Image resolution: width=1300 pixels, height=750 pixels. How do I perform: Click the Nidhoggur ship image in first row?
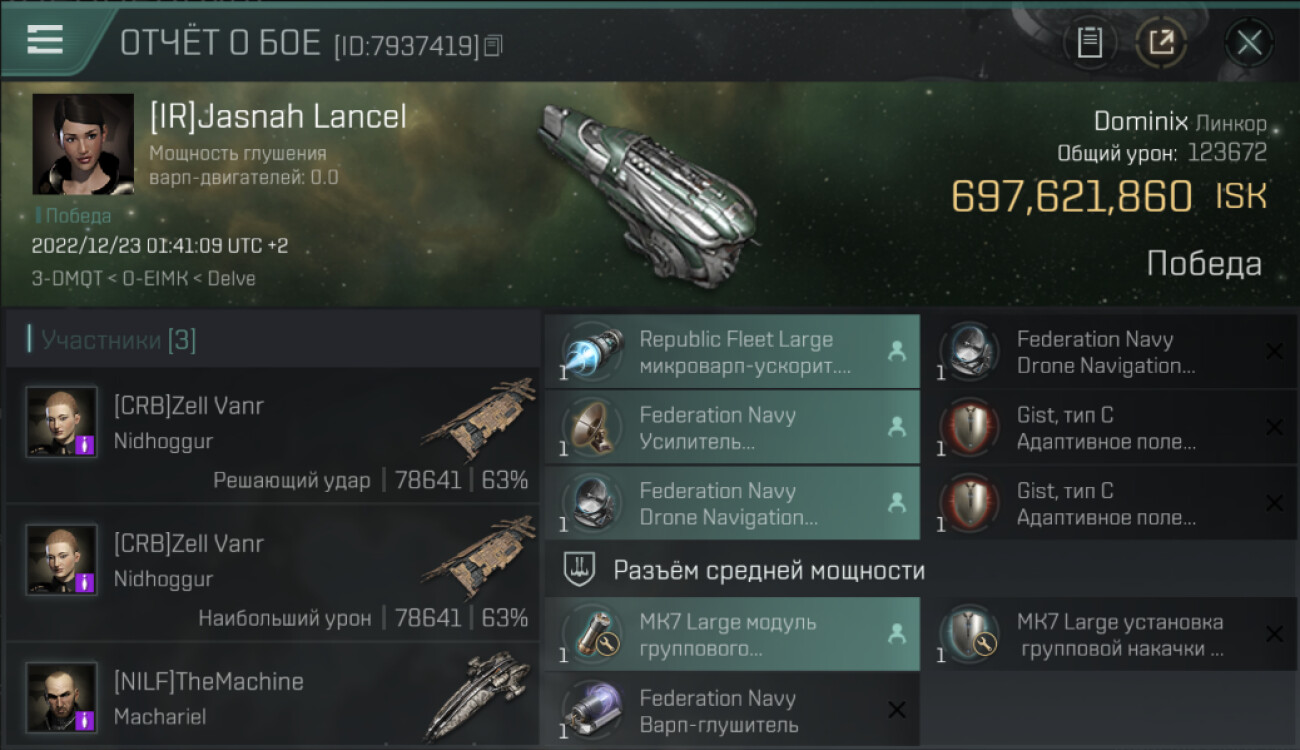478,416
